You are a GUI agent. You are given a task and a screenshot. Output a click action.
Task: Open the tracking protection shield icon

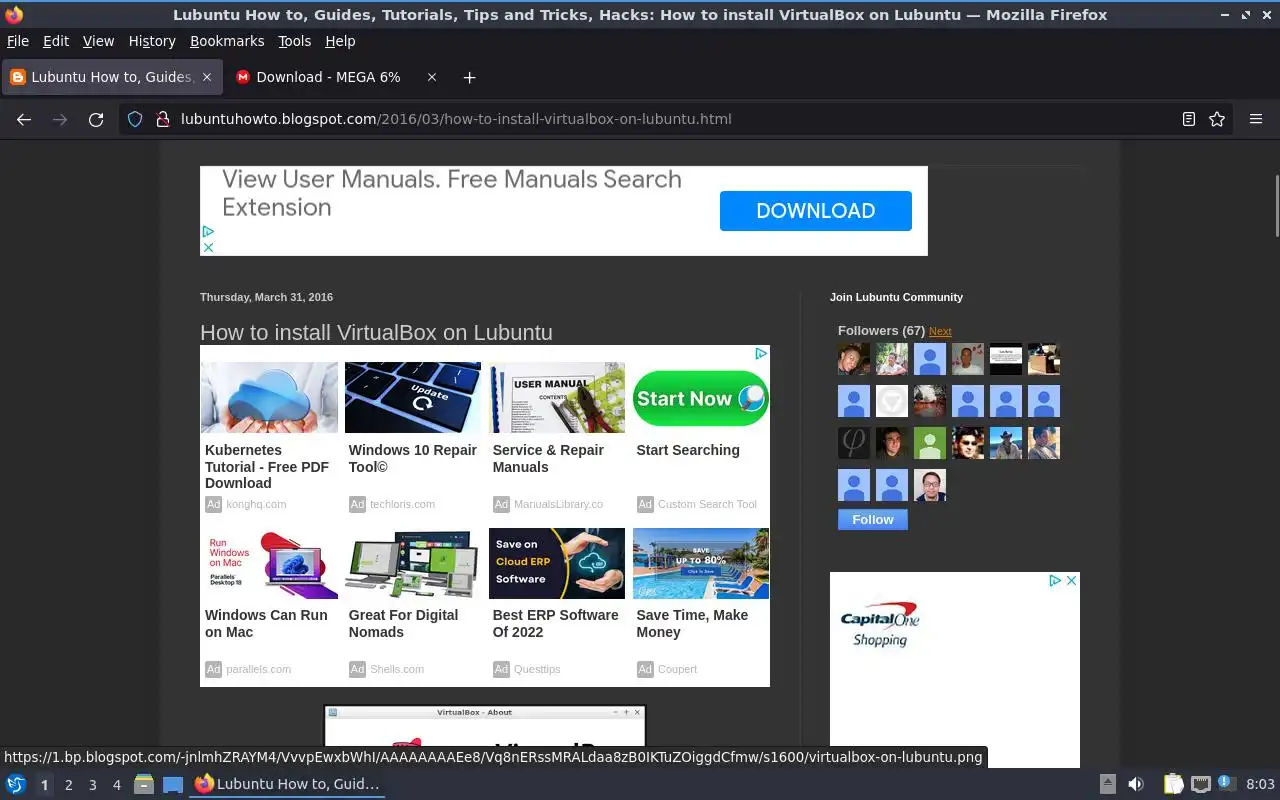click(135, 119)
